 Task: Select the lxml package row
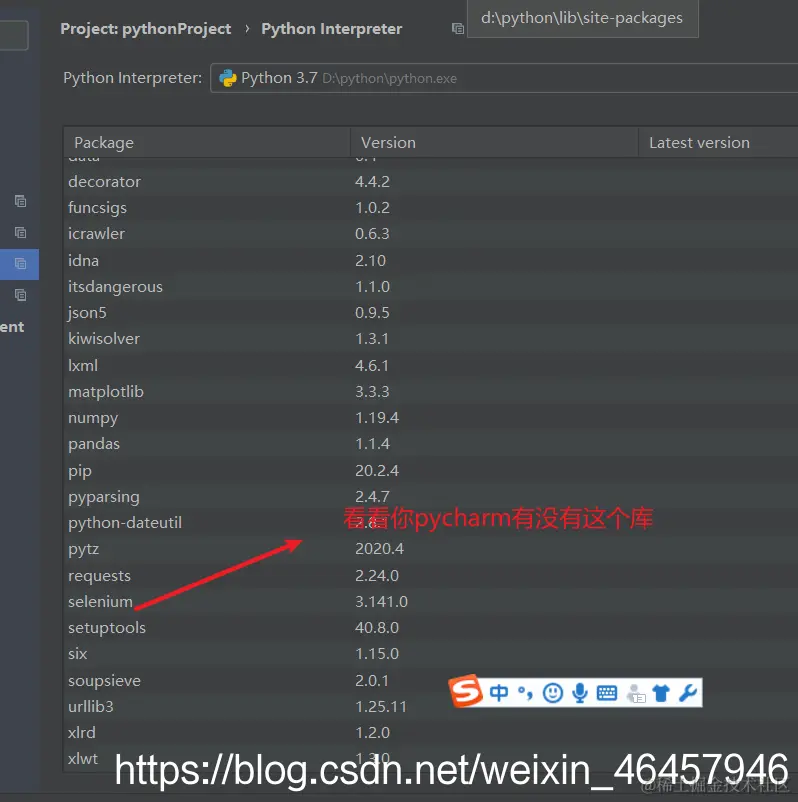pos(431,365)
